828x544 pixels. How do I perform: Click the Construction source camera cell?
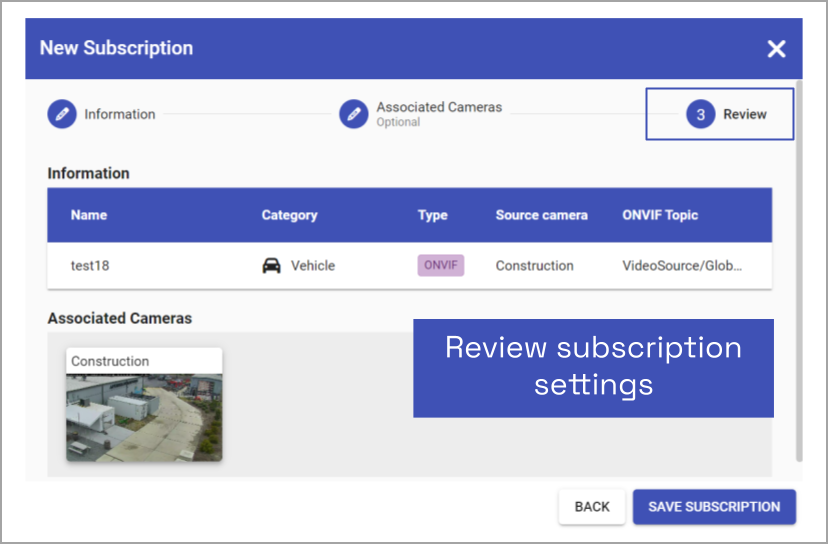tap(534, 265)
